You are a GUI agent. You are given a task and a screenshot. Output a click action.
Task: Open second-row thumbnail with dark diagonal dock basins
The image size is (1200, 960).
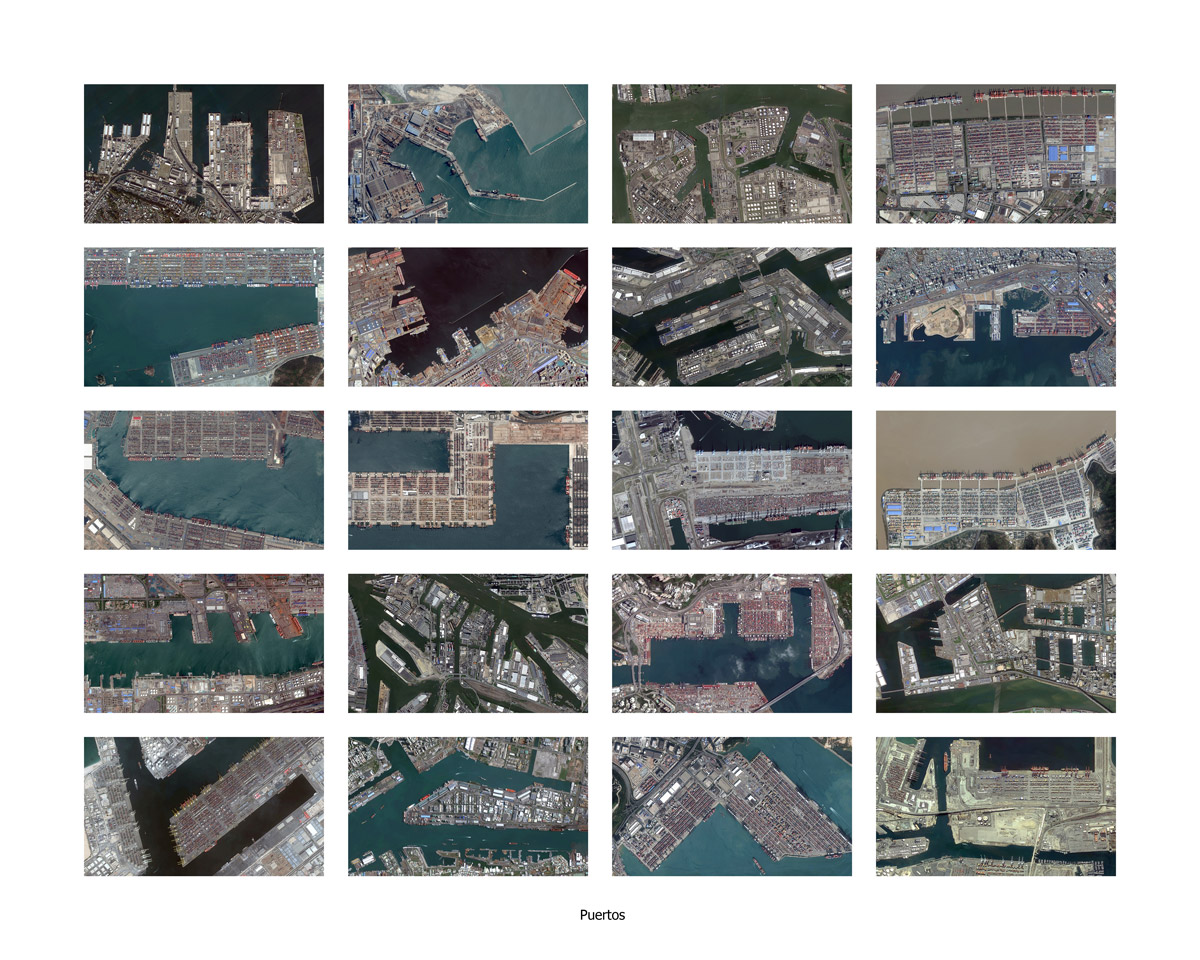731,316
